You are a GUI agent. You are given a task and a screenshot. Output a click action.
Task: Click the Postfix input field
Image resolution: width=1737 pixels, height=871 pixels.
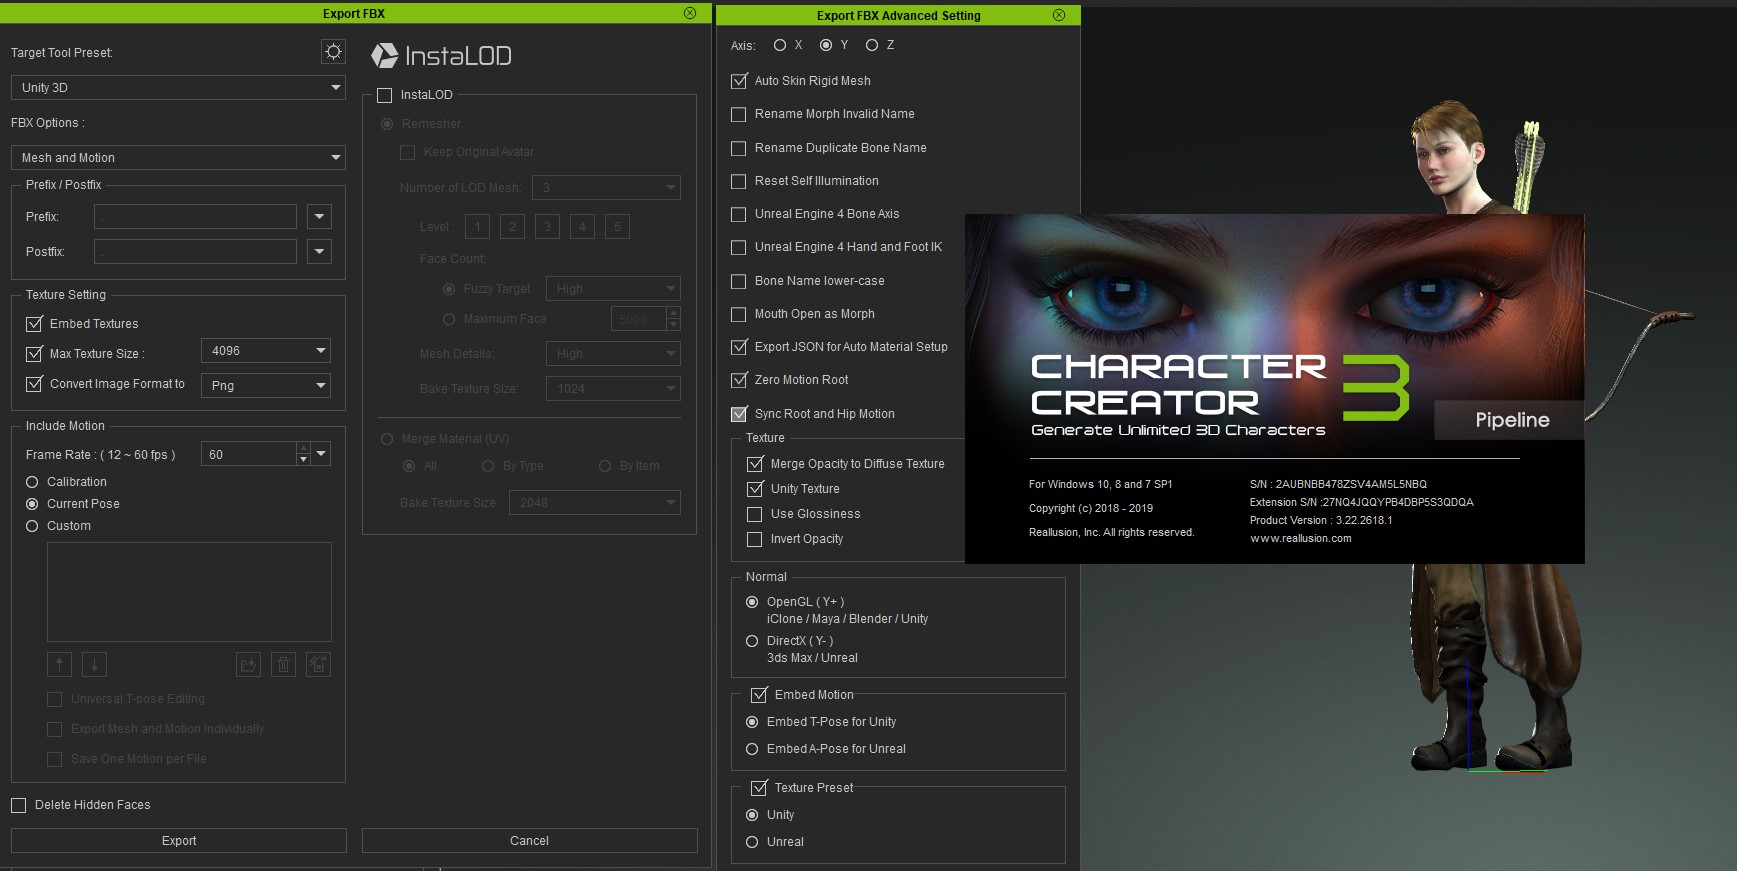point(195,252)
